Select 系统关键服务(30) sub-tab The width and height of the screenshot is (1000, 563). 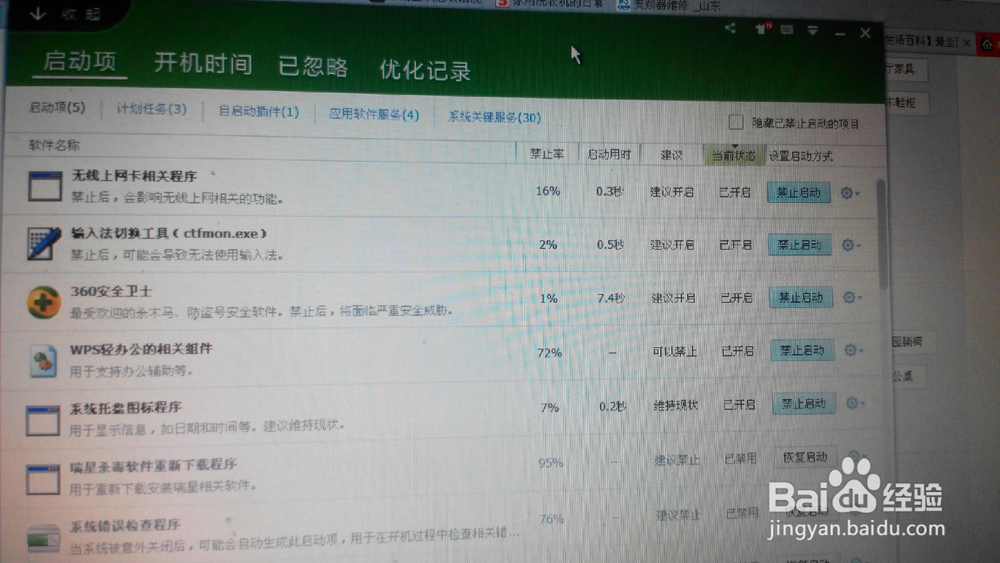tap(494, 117)
